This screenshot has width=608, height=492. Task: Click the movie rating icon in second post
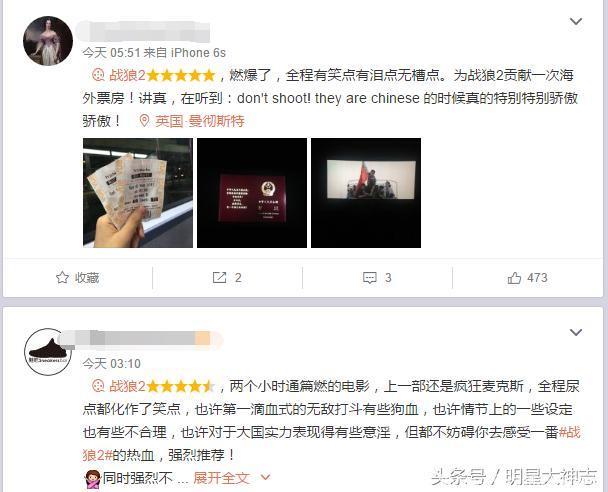point(98,386)
